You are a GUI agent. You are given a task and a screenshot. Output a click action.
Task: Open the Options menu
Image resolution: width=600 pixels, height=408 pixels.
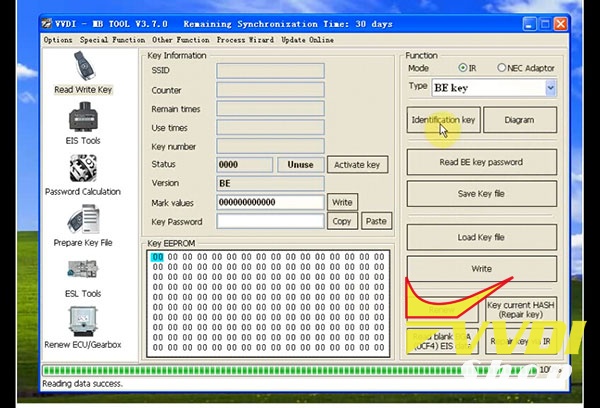(x=58, y=40)
